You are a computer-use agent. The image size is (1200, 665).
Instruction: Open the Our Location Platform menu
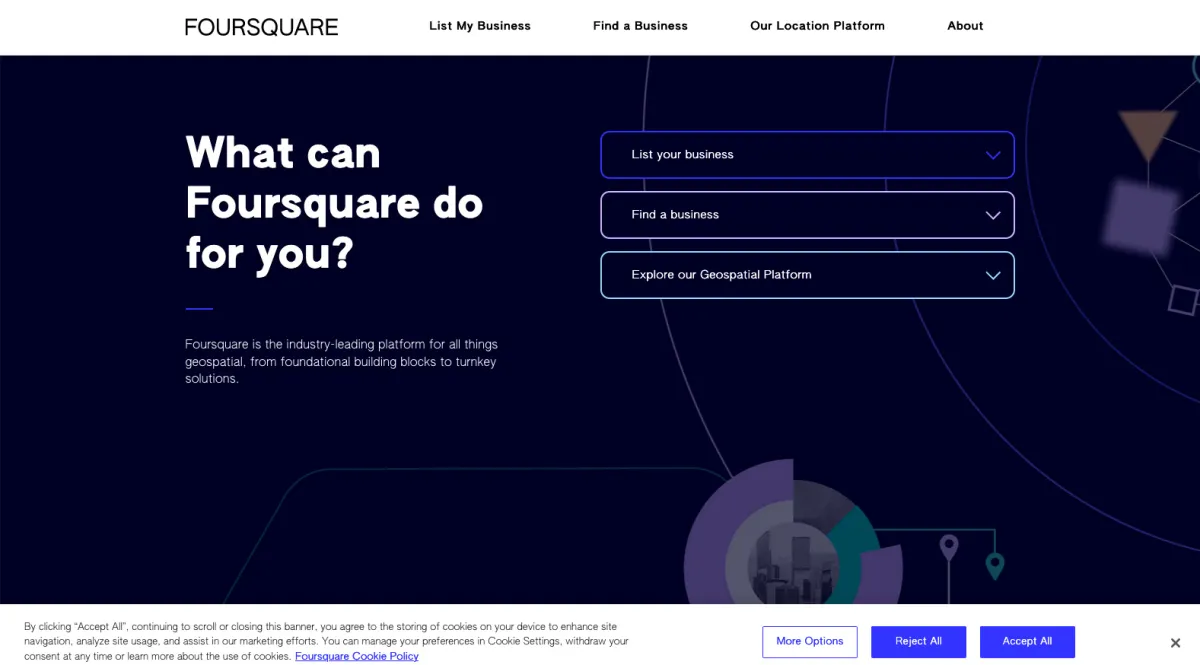click(817, 26)
